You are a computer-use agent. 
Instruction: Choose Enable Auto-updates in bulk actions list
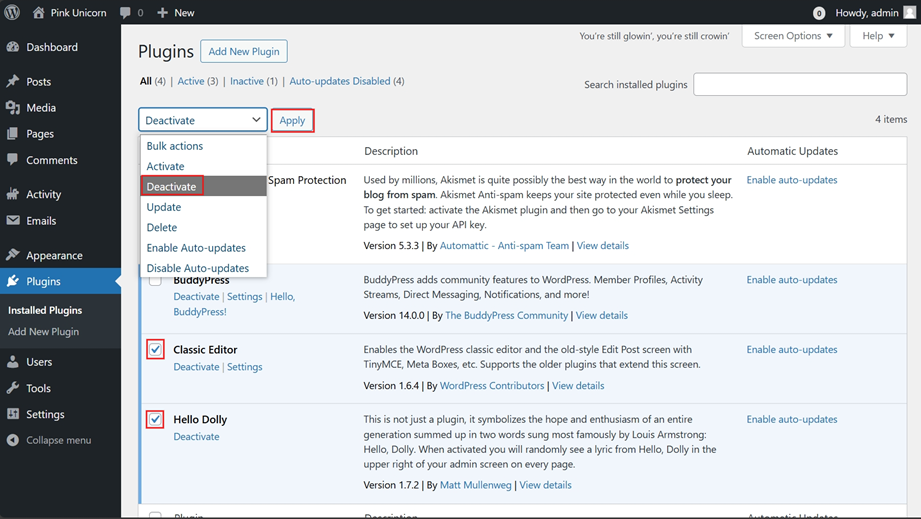(x=203, y=248)
